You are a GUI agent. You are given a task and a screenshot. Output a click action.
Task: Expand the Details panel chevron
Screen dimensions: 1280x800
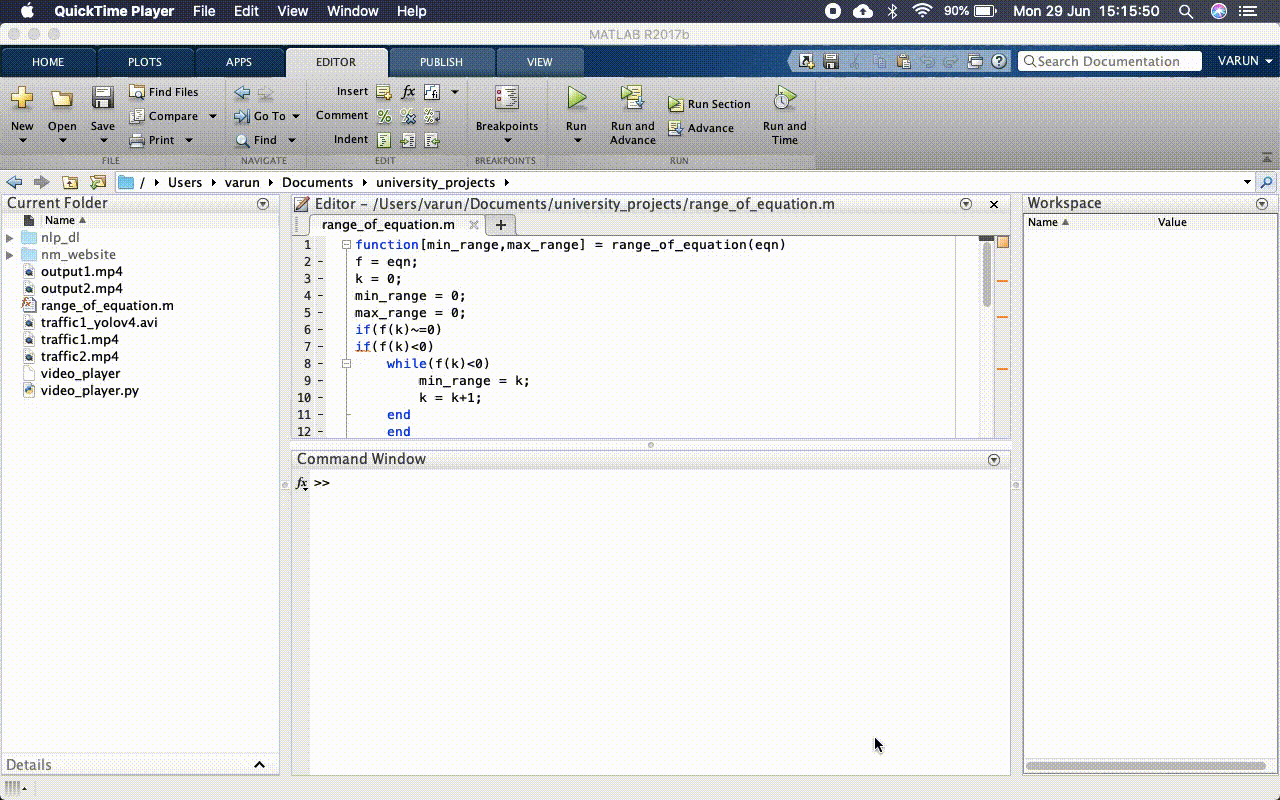pos(260,765)
